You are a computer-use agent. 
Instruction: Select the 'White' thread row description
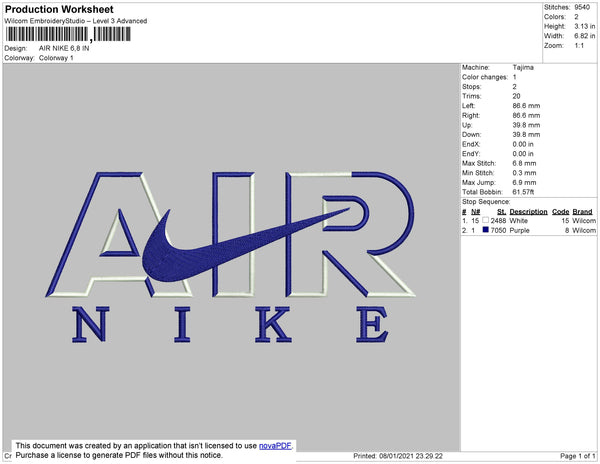click(x=518, y=221)
